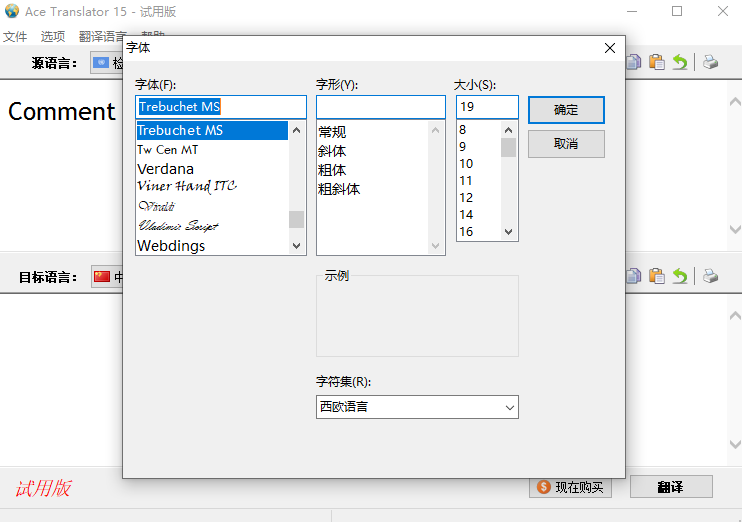742x522 pixels.
Task: Click the source text pane scroll-up arrow
Action: pyautogui.click(x=735, y=101)
